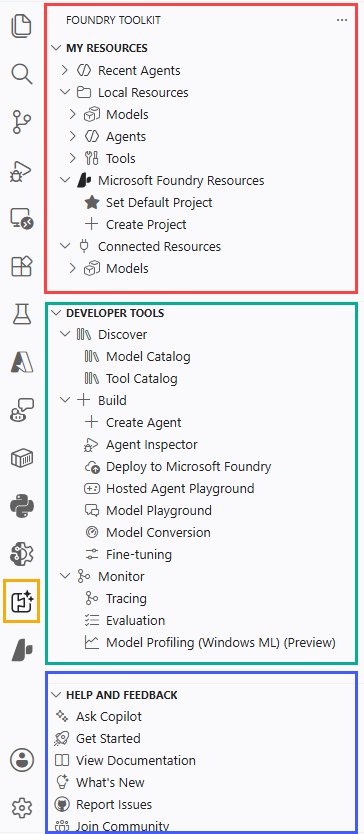Open the Extensions view icon
This screenshot has height=834, width=364.
(x=22, y=266)
